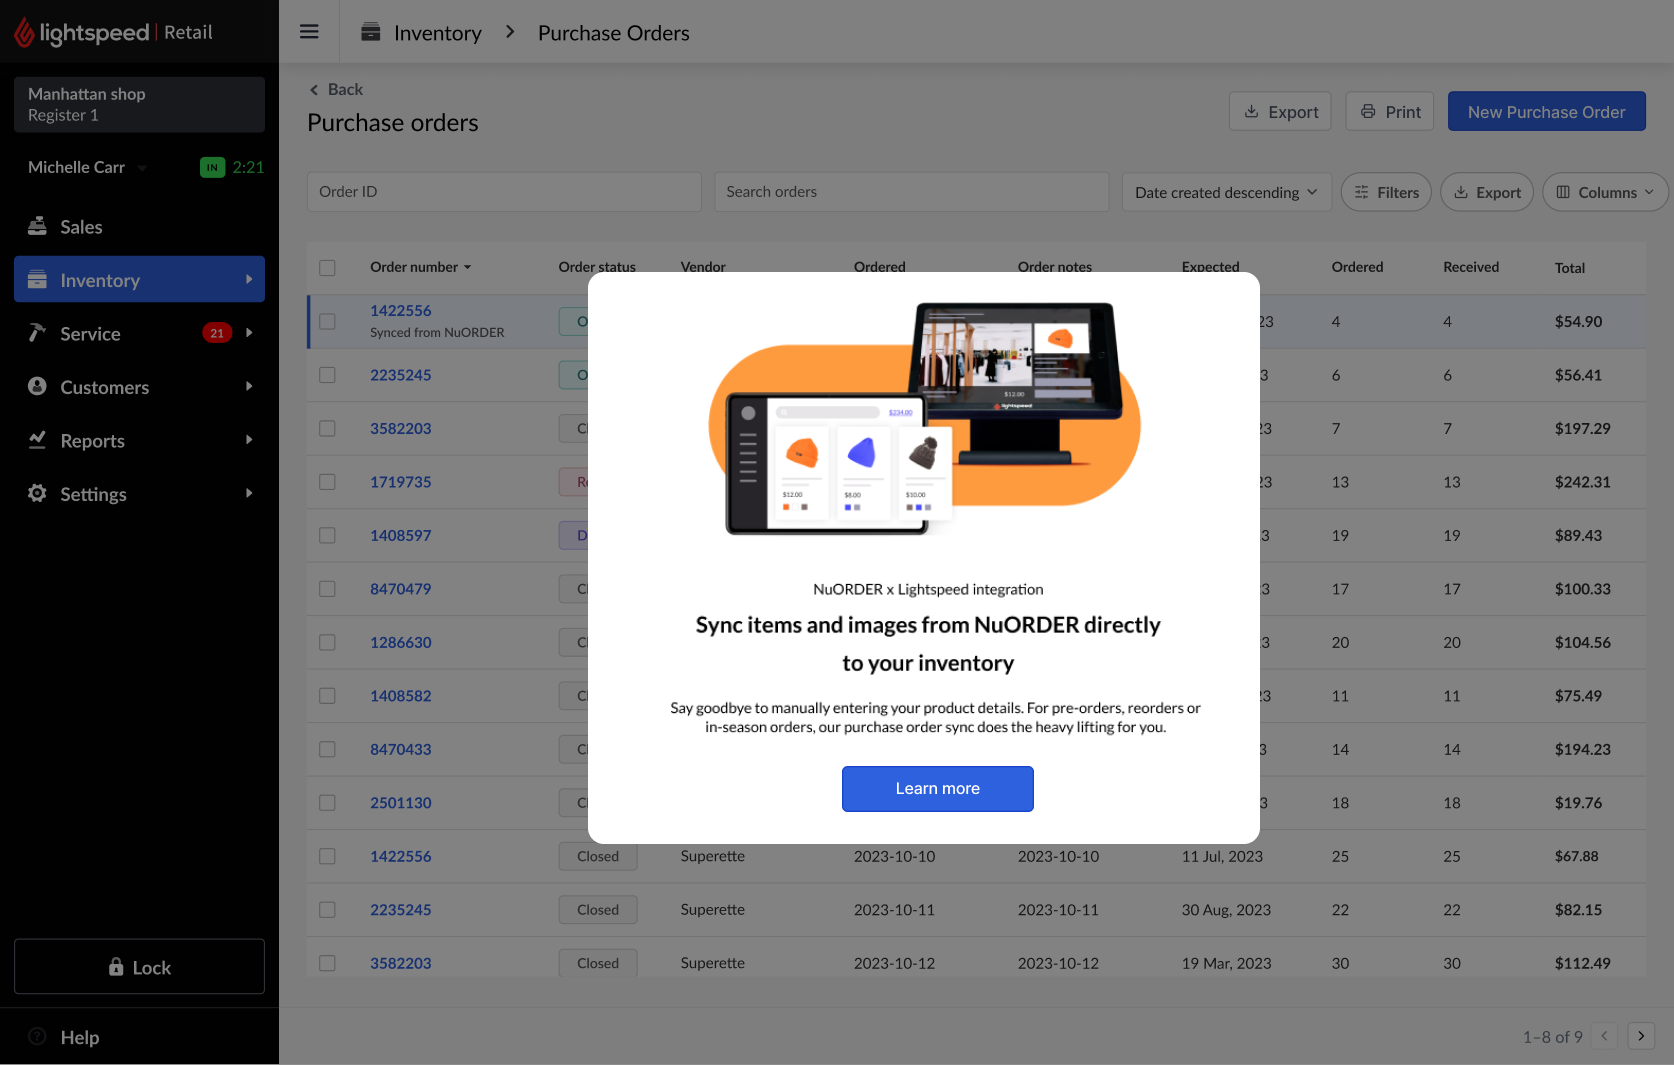This screenshot has width=1674, height=1065.
Task: Open the Service menu item
Action: [139, 333]
